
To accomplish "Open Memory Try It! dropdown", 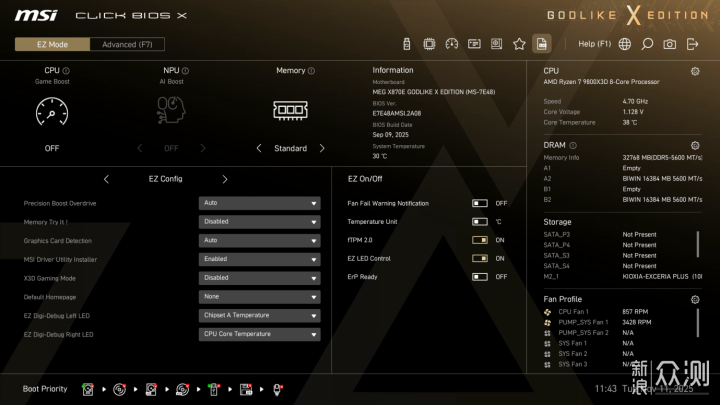I will pyautogui.click(x=259, y=222).
